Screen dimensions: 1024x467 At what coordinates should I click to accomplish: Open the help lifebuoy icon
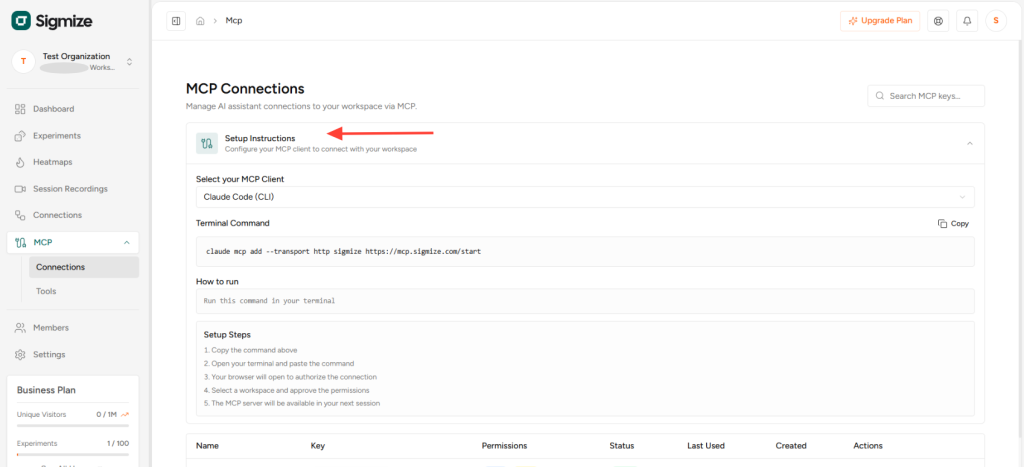click(938, 21)
